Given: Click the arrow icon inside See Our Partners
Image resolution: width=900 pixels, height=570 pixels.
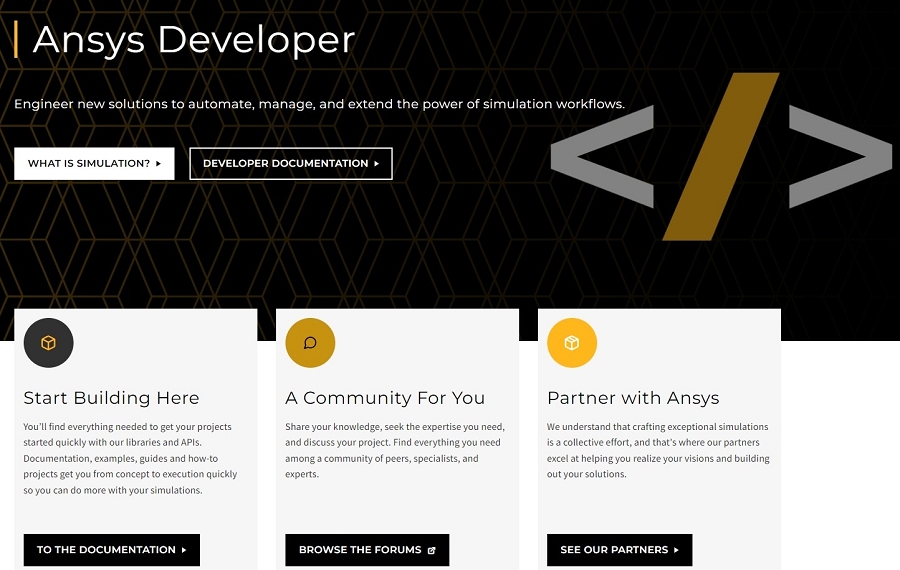Looking at the screenshot, I should [676, 550].
